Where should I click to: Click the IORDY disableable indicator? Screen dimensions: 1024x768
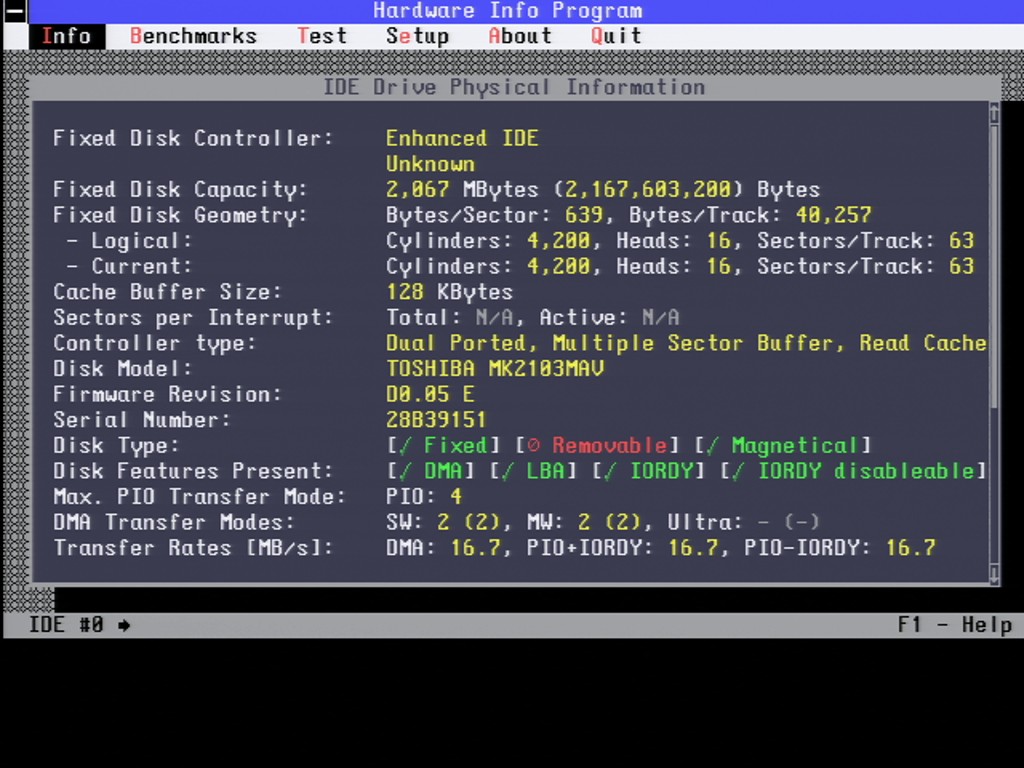point(852,471)
